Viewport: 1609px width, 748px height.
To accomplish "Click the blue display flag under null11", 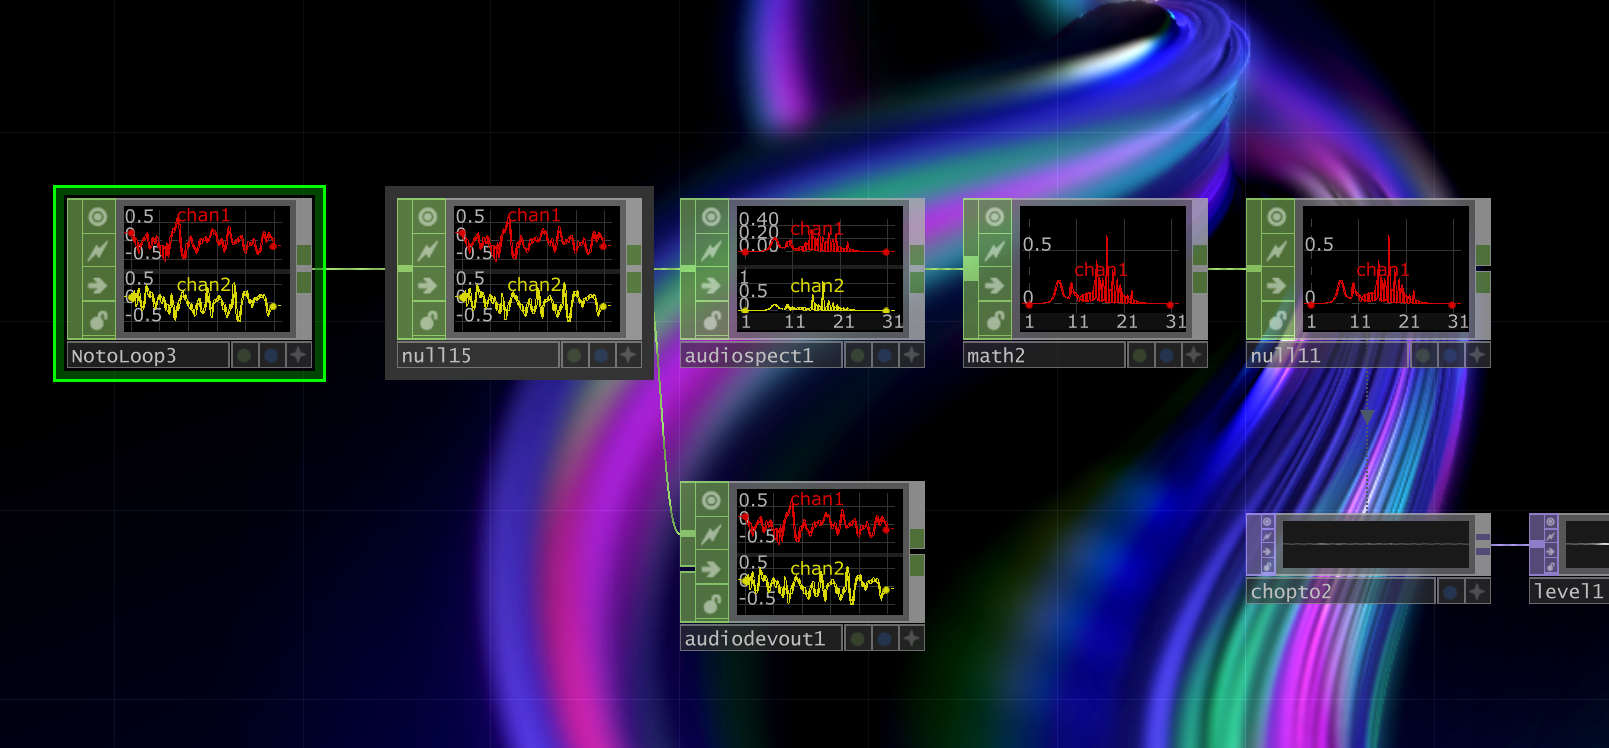I will click(1450, 355).
